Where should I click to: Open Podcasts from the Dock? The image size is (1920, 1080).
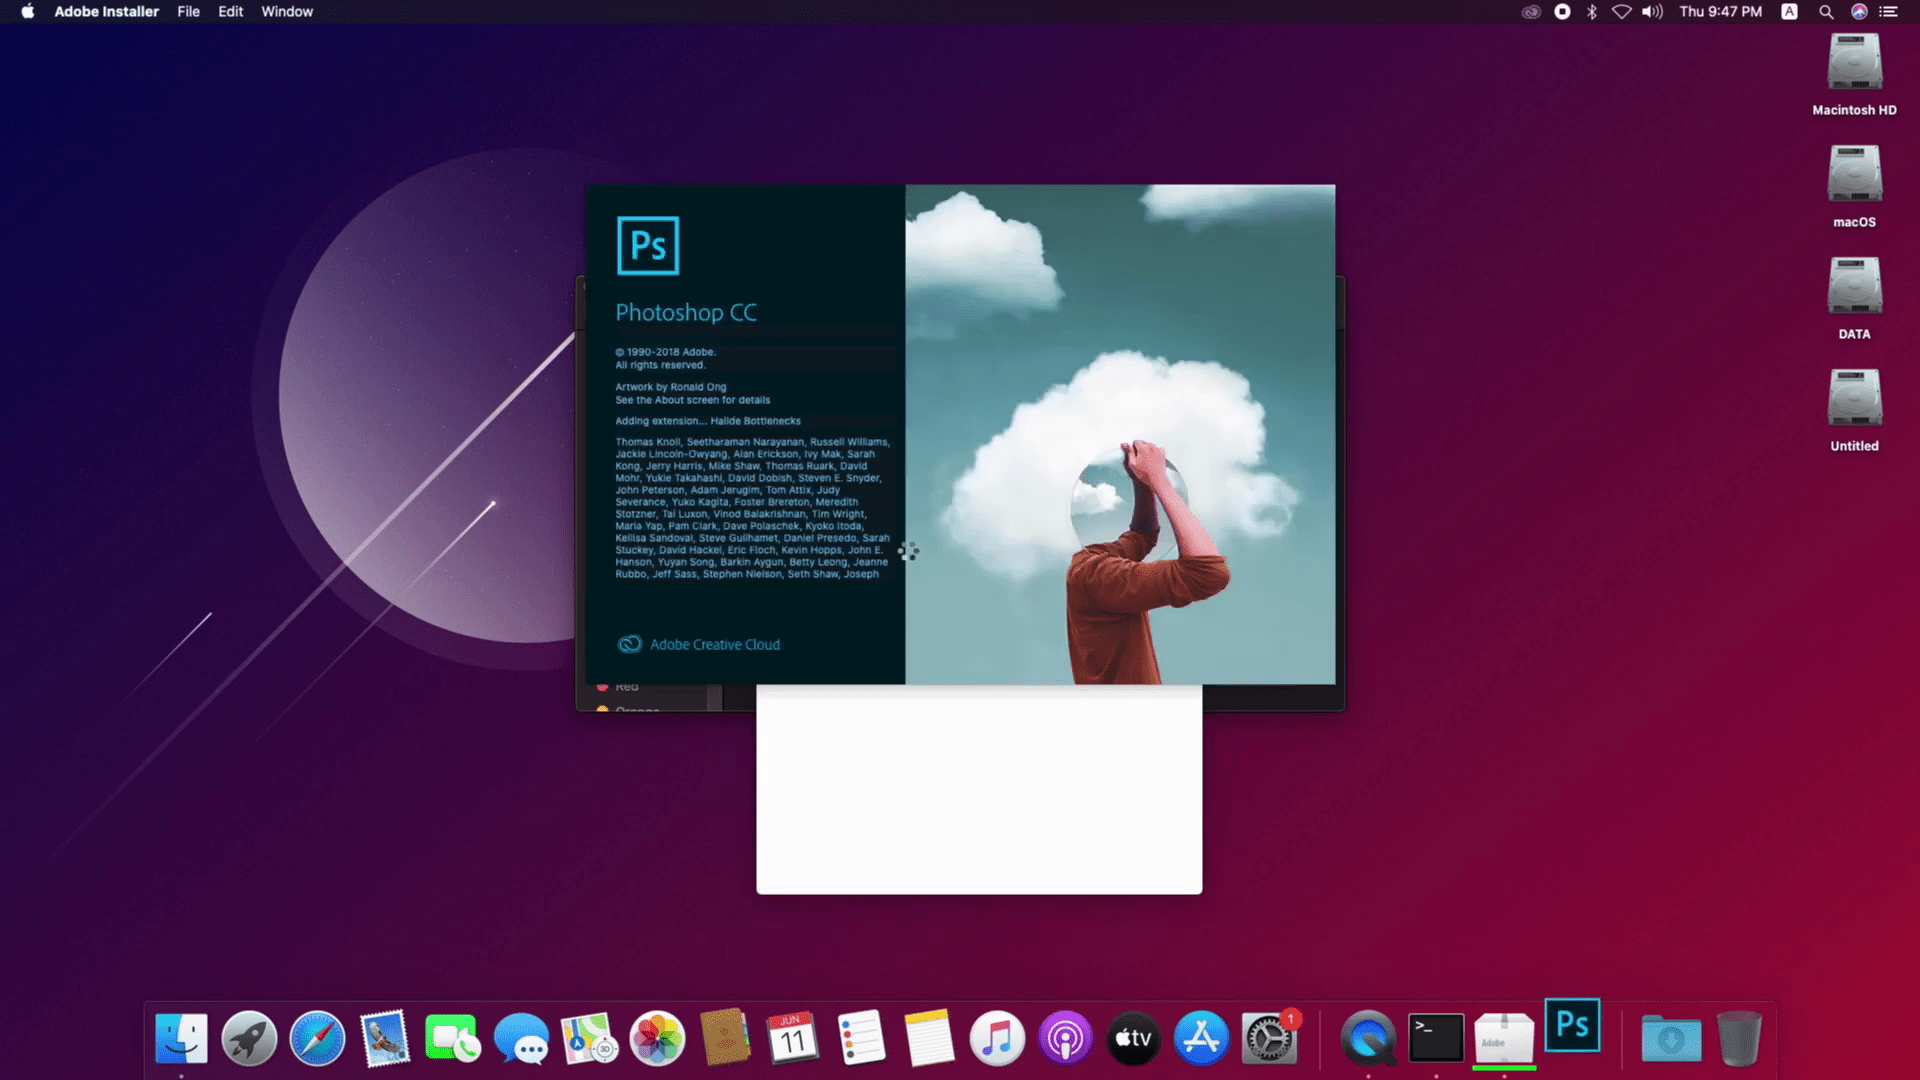(1065, 1038)
